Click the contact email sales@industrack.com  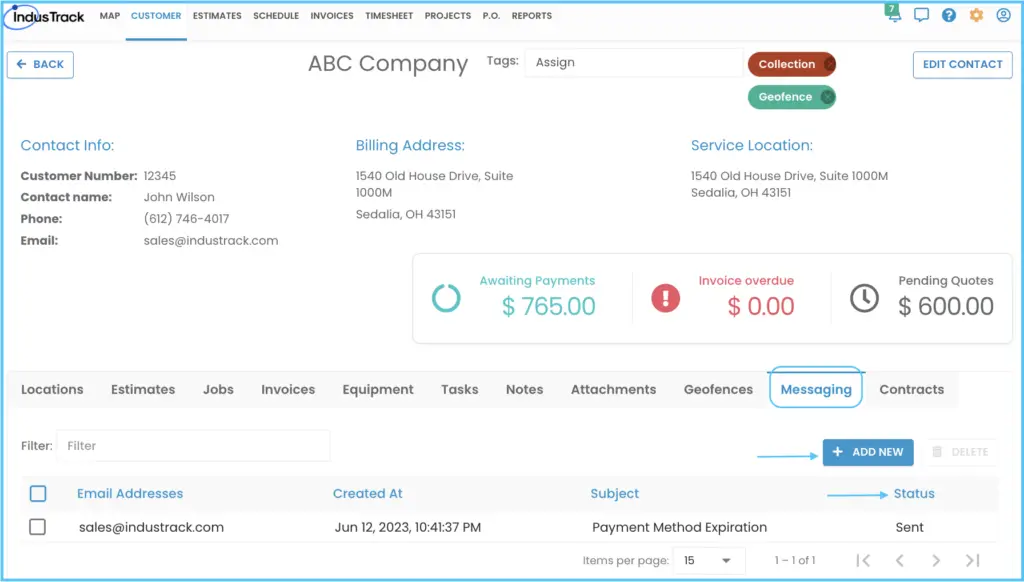[x=211, y=240]
